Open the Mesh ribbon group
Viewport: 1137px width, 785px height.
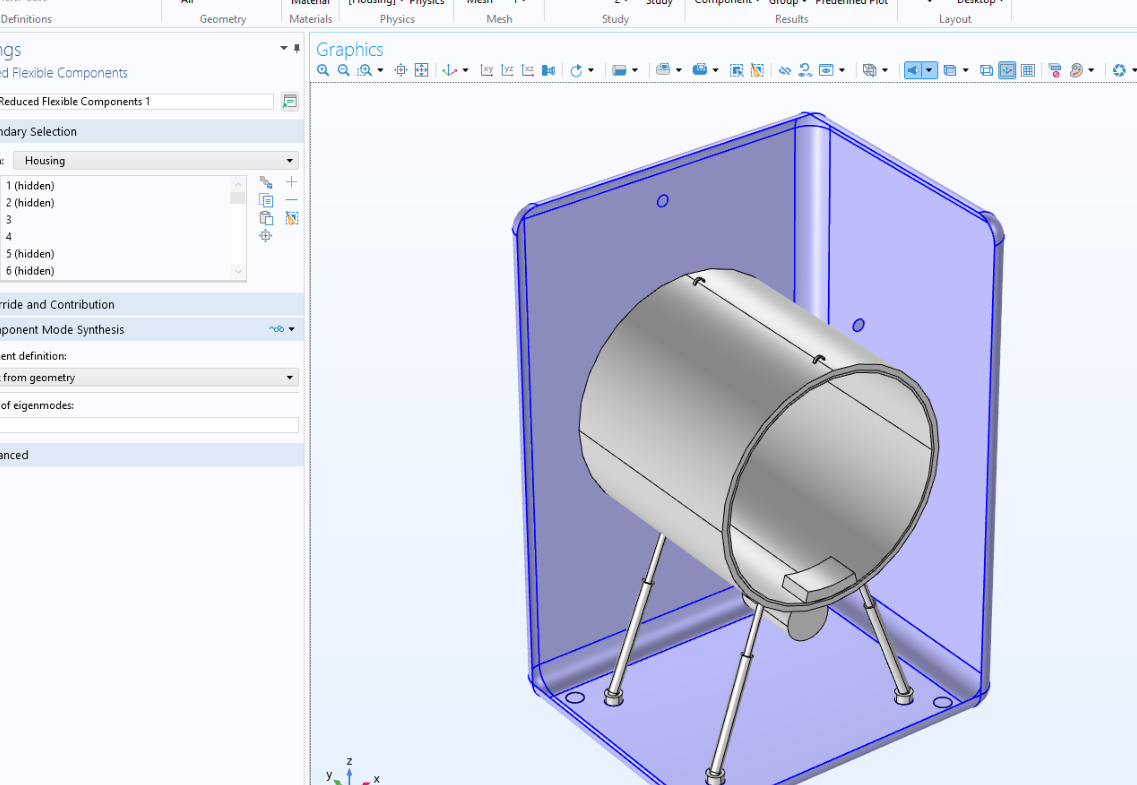(x=499, y=20)
